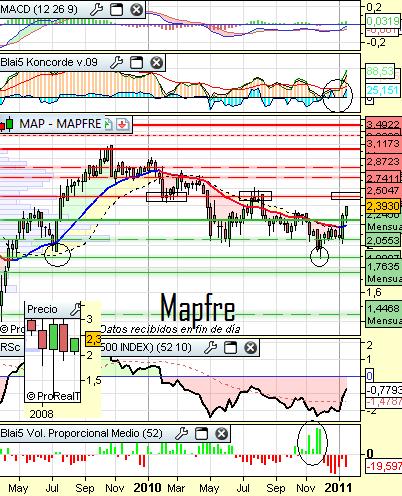Select the MAP - MAPFRE title label
The width and height of the screenshot is (402, 496).
click(x=60, y=124)
